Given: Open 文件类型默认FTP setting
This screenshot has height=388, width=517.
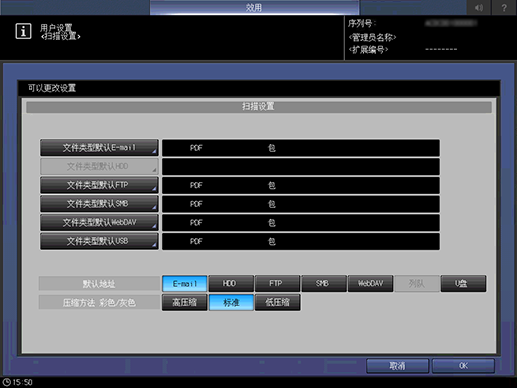Looking at the screenshot, I should pyautogui.click(x=99, y=185).
